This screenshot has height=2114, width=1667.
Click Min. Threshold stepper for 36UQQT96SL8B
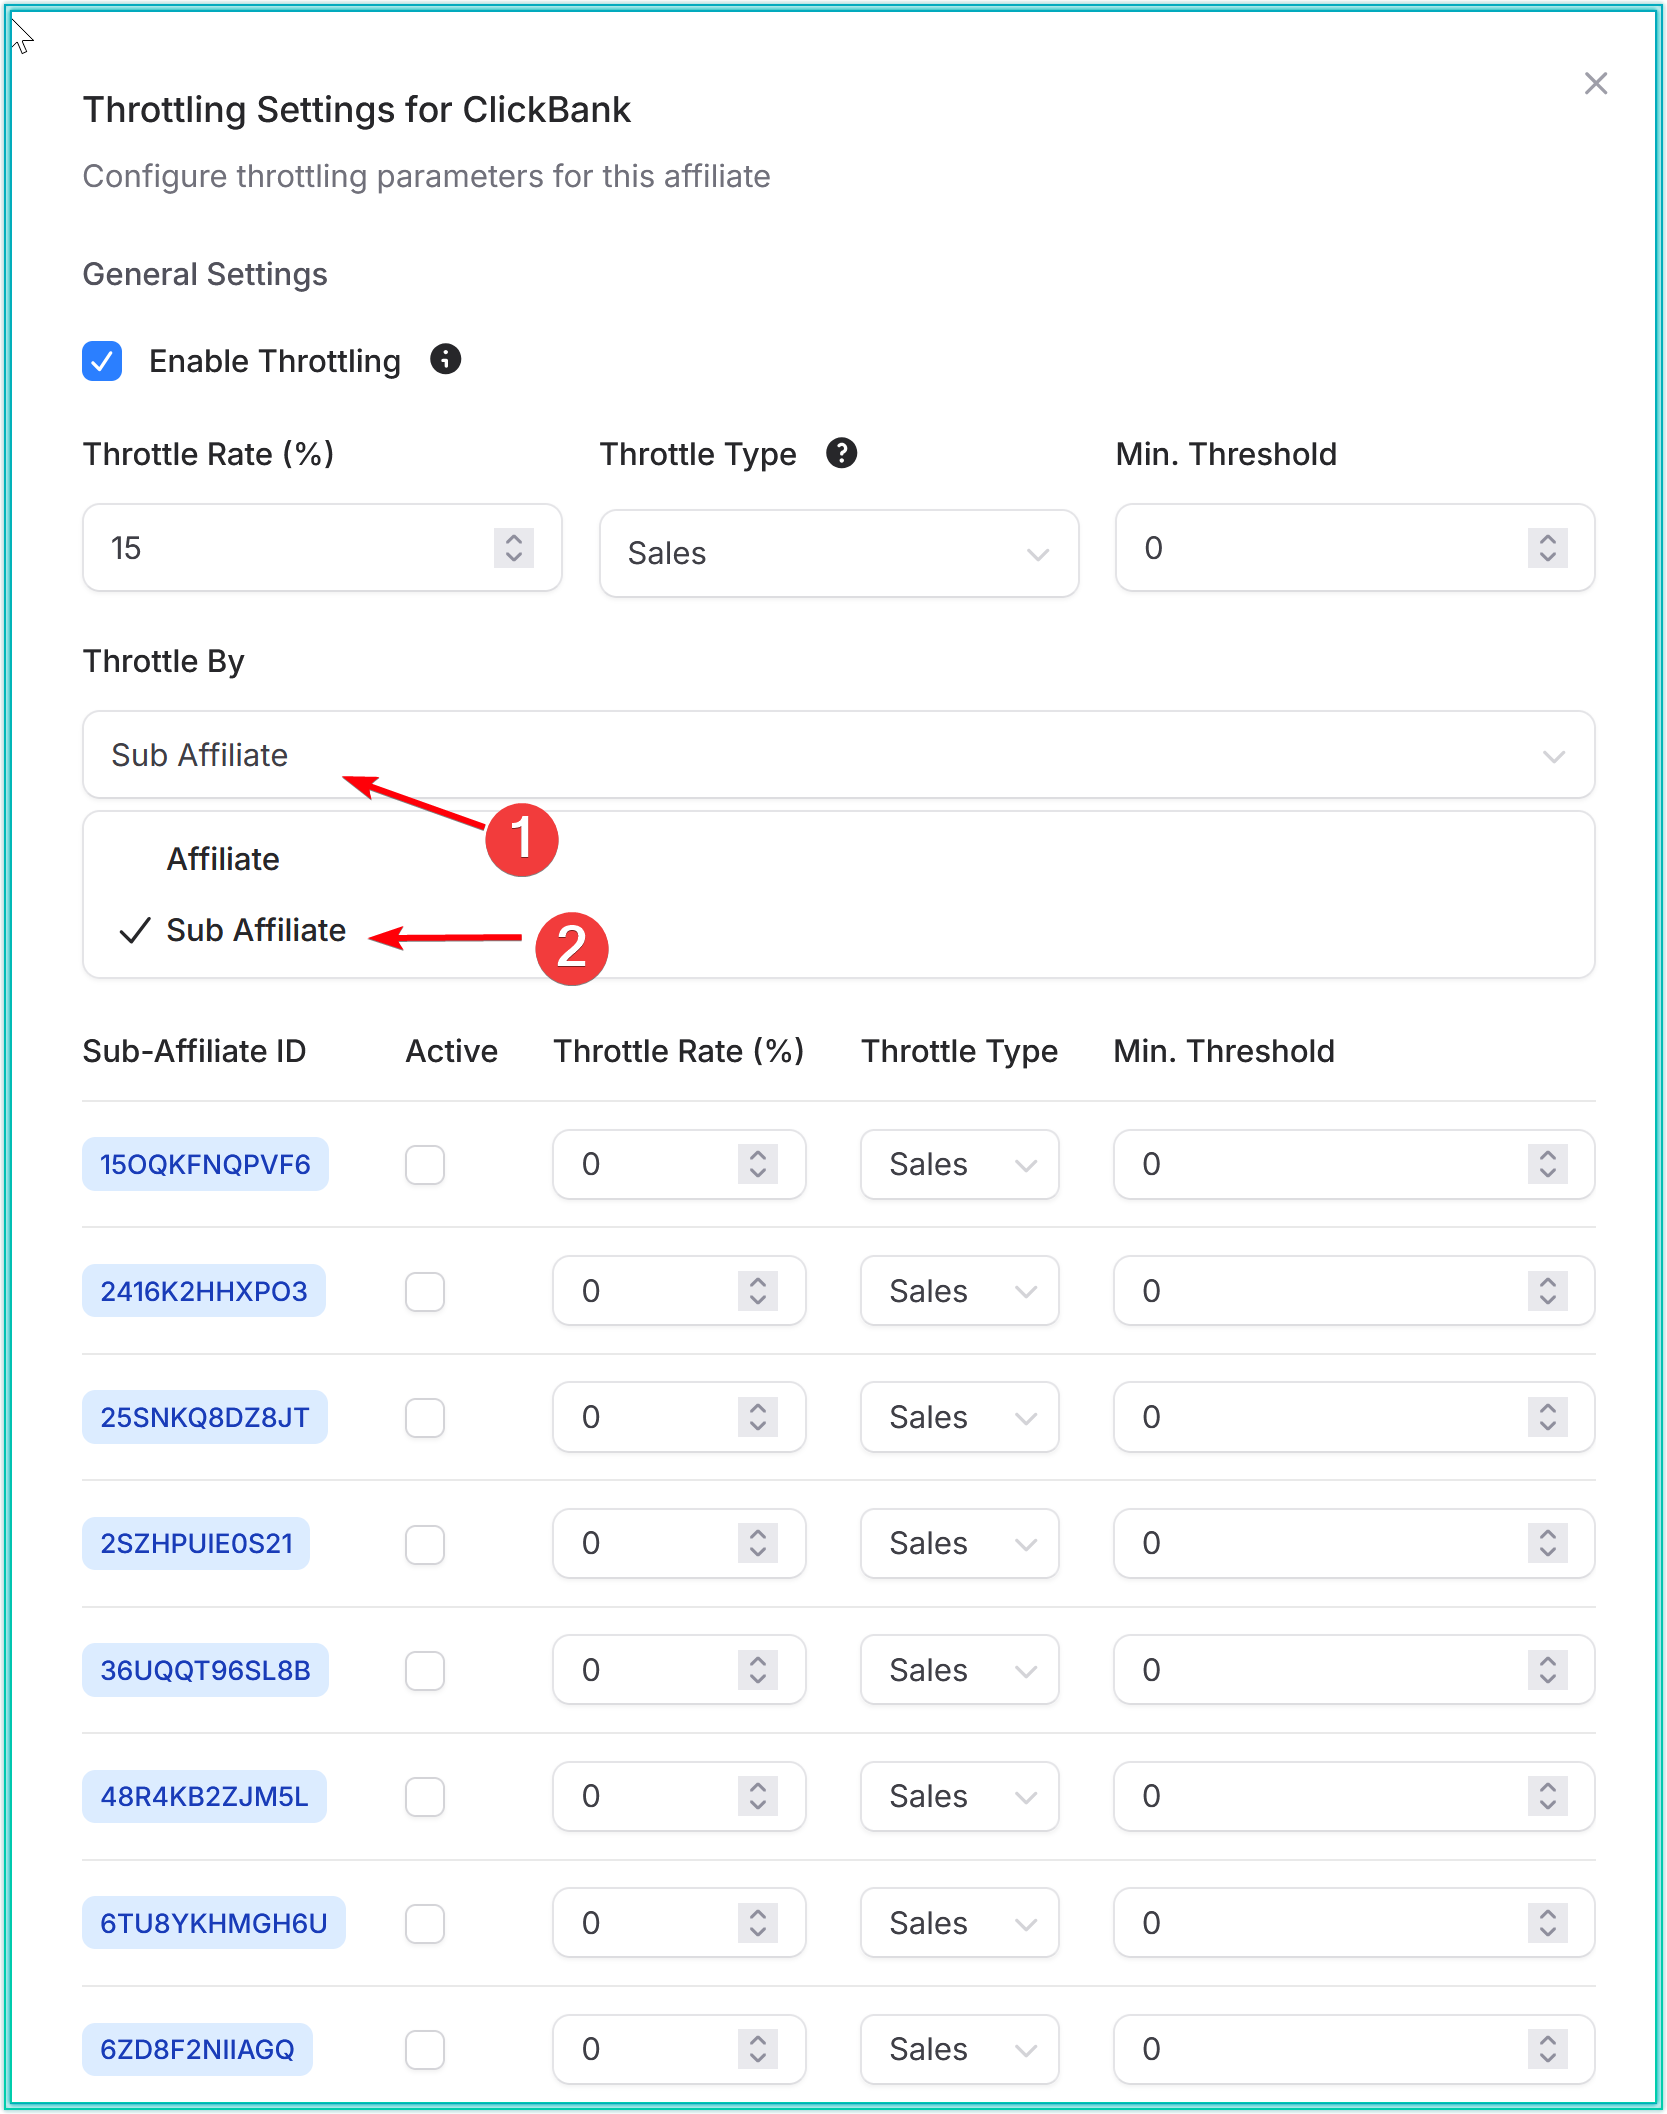pos(1547,1670)
